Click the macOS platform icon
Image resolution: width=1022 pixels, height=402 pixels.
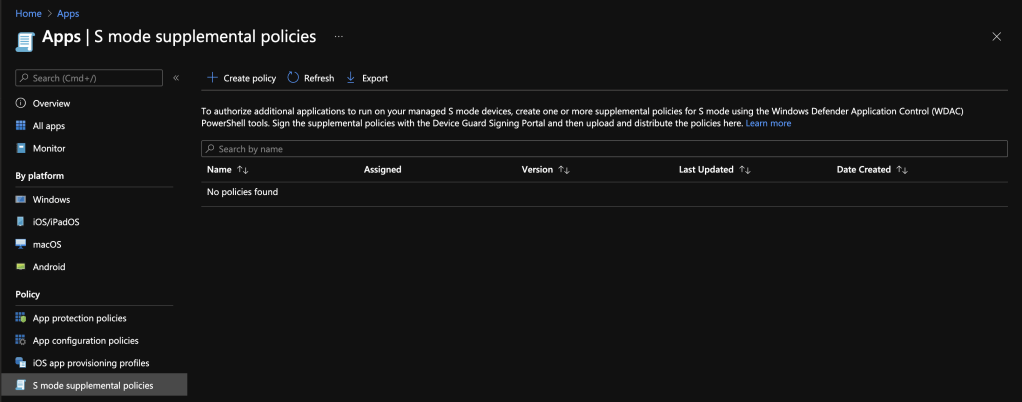(21, 244)
